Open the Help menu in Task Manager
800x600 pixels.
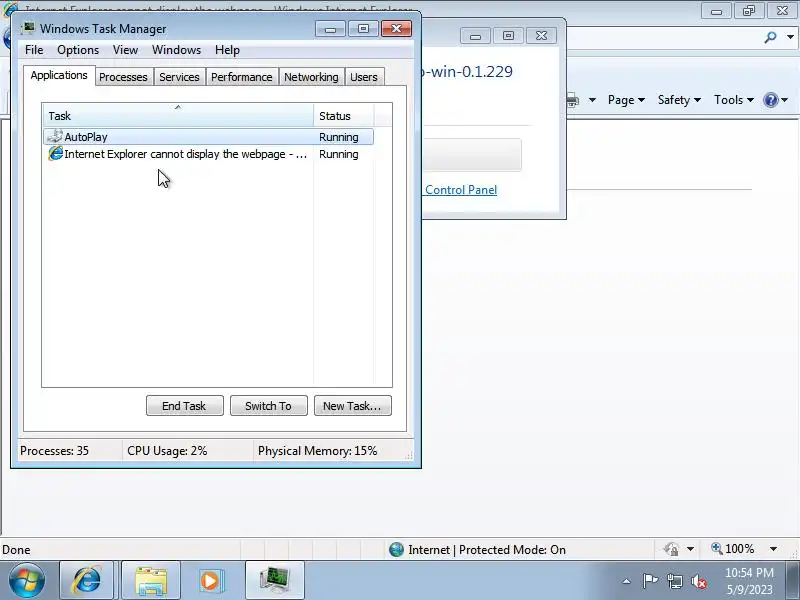[x=227, y=50]
